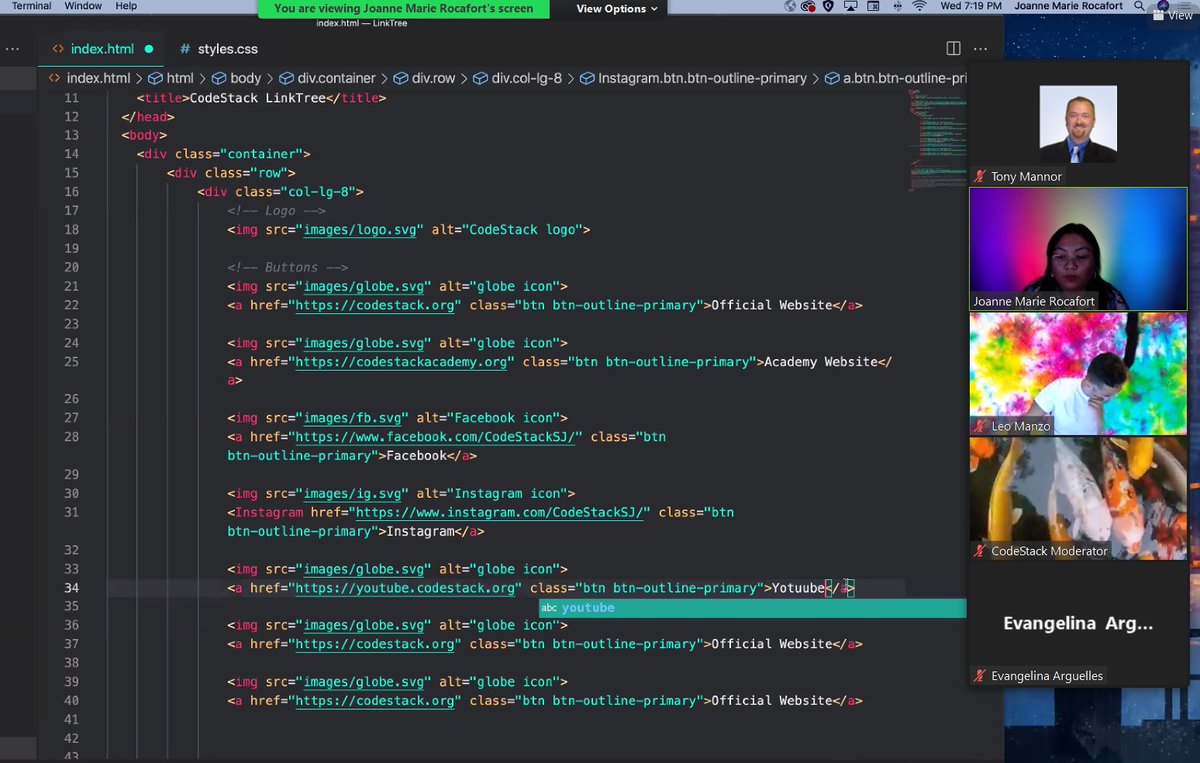1200x763 pixels.
Task: Click the unsaved dot on index.html tab
Action: pyautogui.click(x=149, y=48)
